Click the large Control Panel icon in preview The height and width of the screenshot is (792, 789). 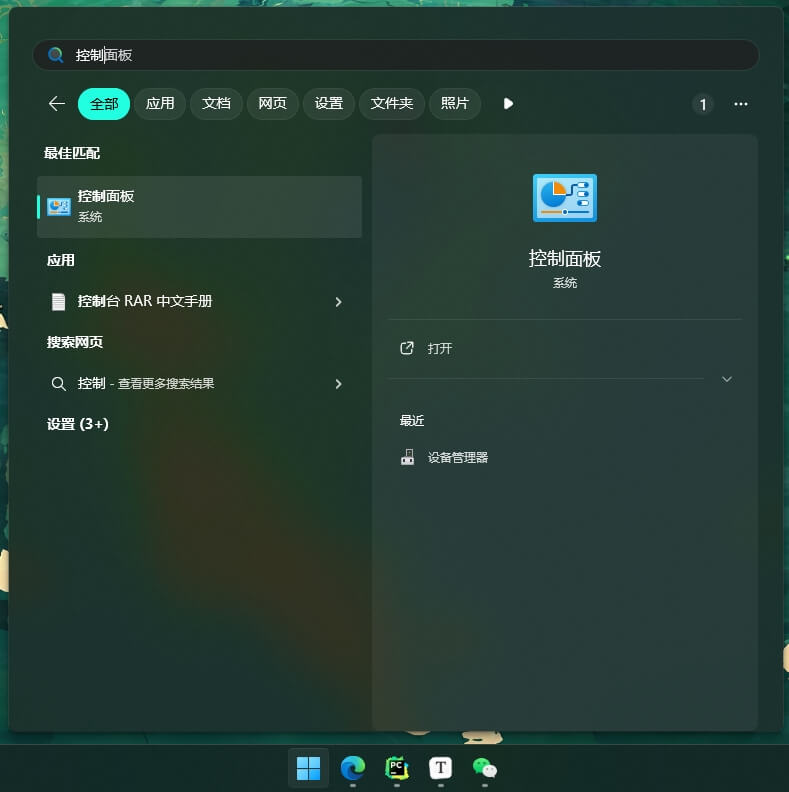(x=565, y=197)
